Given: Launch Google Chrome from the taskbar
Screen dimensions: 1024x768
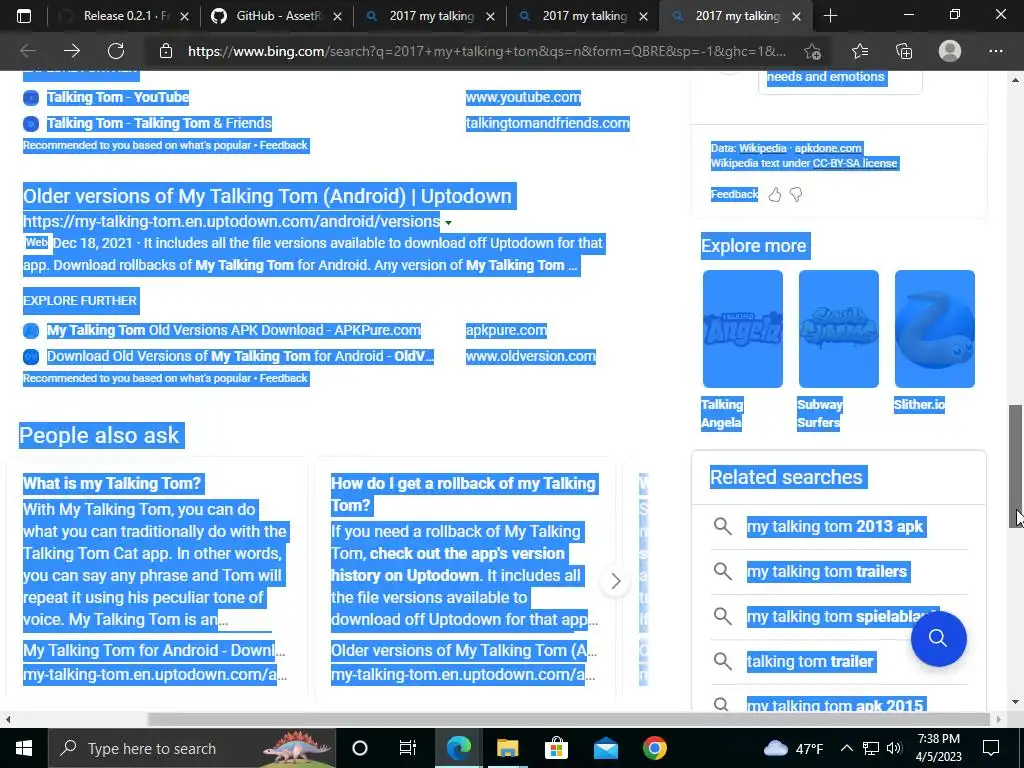Looking at the screenshot, I should click(x=654, y=748).
